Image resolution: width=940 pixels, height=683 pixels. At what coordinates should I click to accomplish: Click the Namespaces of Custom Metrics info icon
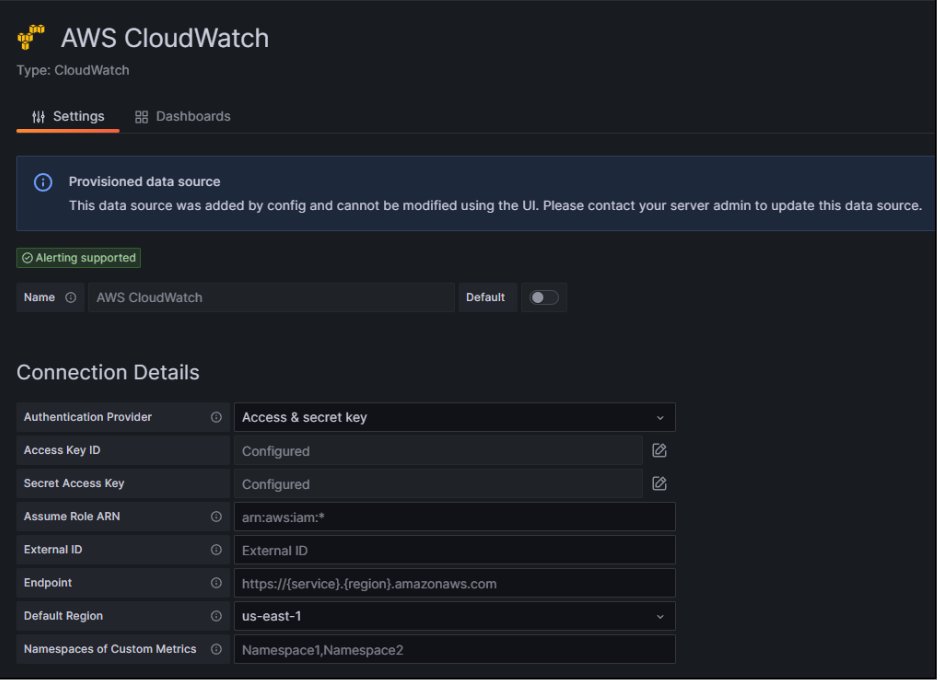[216, 650]
